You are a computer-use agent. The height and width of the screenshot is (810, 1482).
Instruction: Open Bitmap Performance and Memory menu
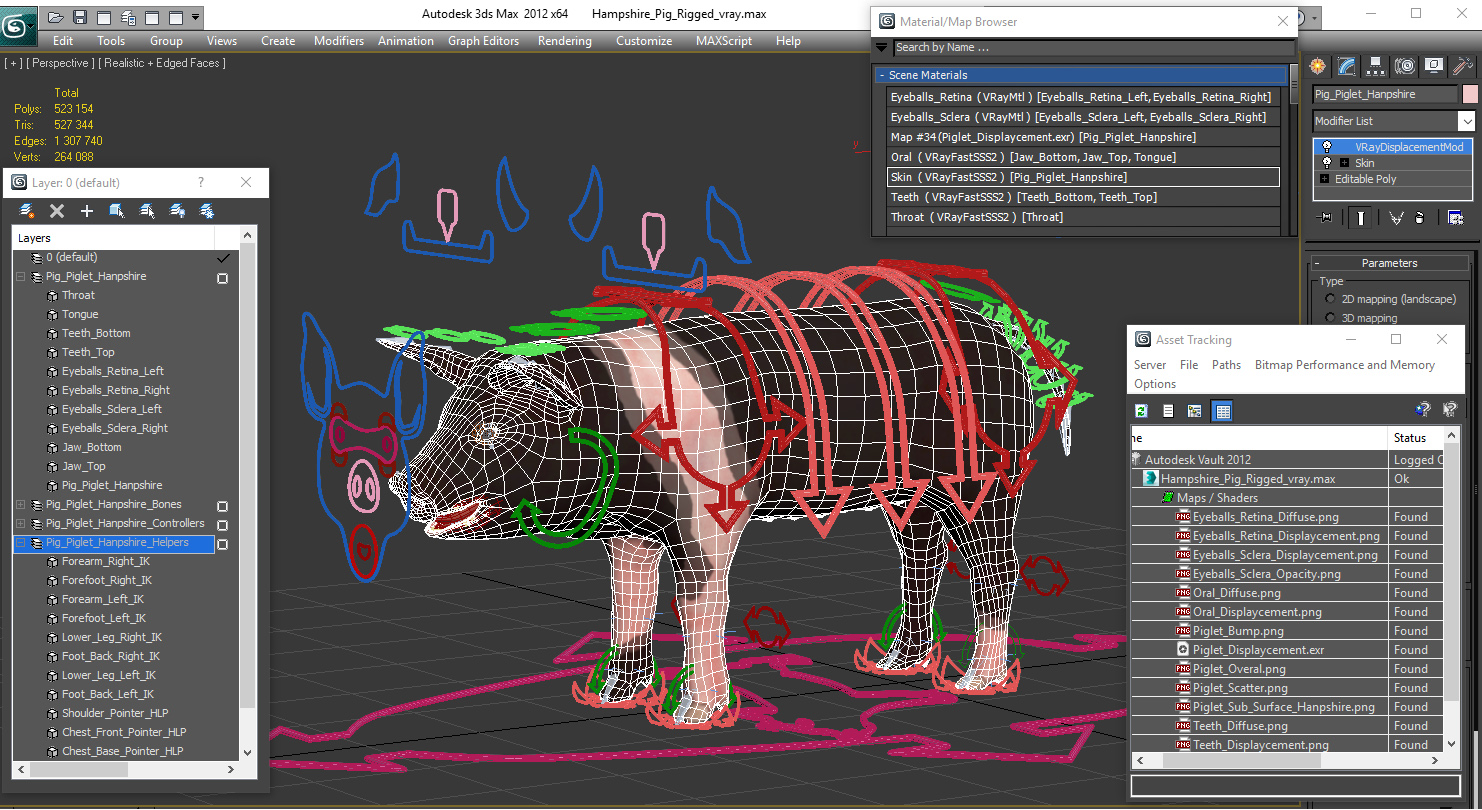click(1344, 365)
